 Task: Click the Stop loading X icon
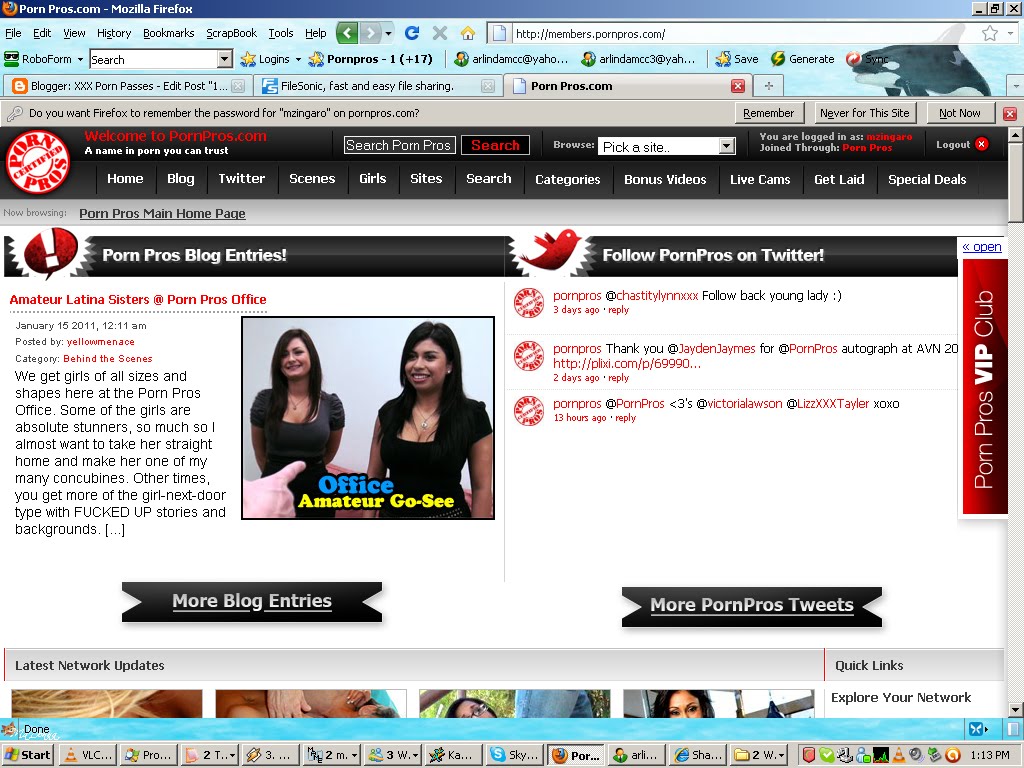pyautogui.click(x=440, y=33)
